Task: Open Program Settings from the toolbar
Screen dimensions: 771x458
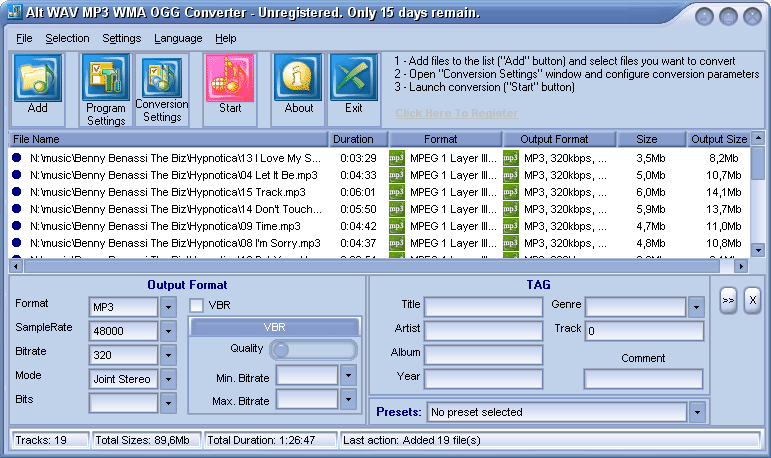Action: pos(106,78)
